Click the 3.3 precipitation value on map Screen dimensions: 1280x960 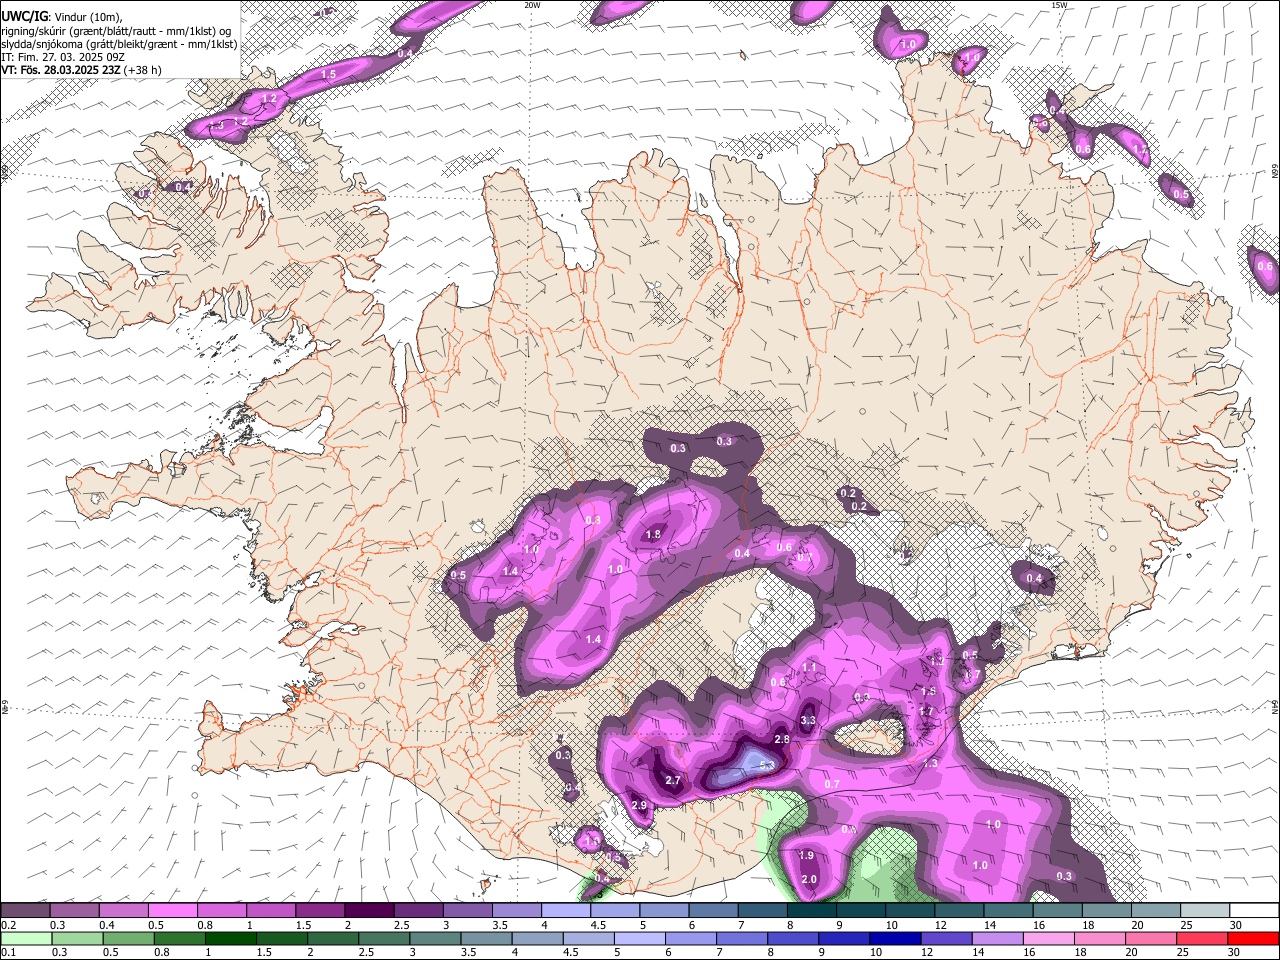[x=809, y=720]
